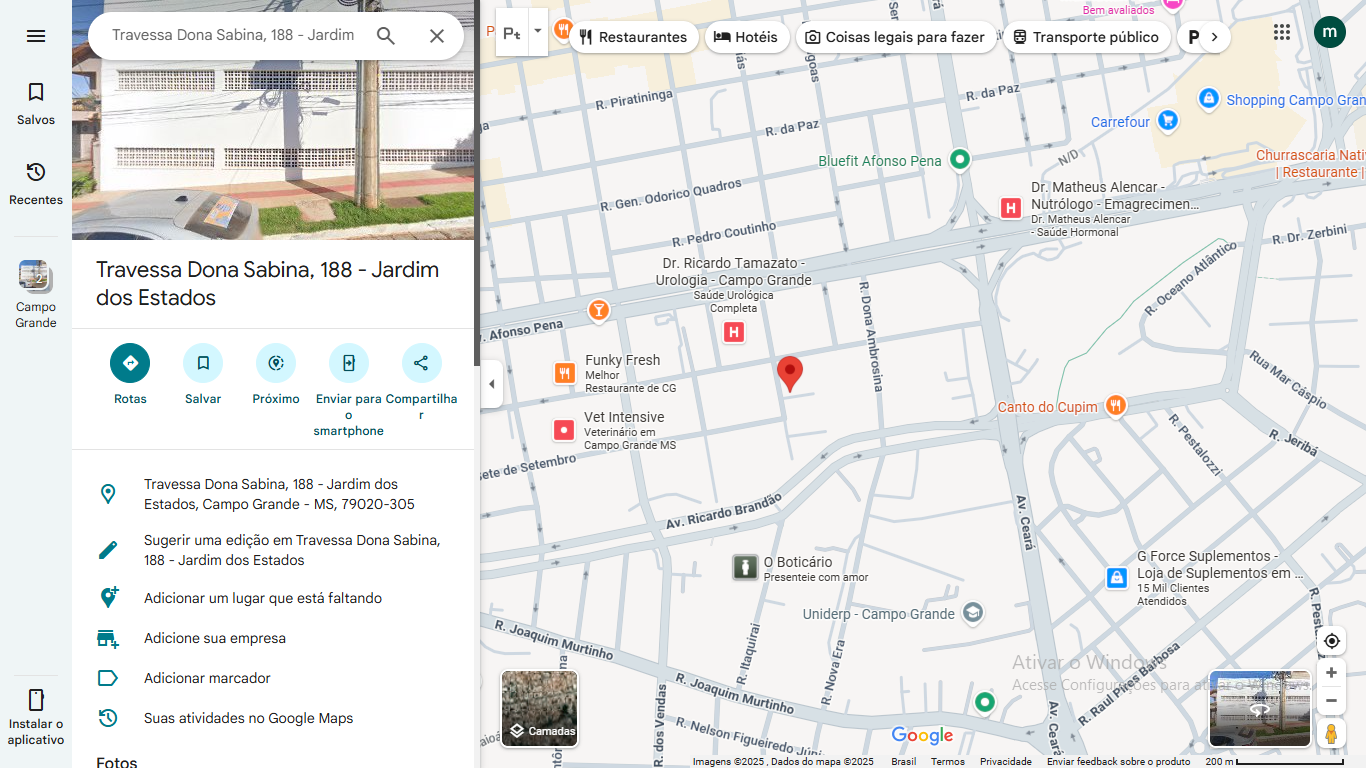Click the my location target button
1366x768 pixels.
pyautogui.click(x=1331, y=641)
